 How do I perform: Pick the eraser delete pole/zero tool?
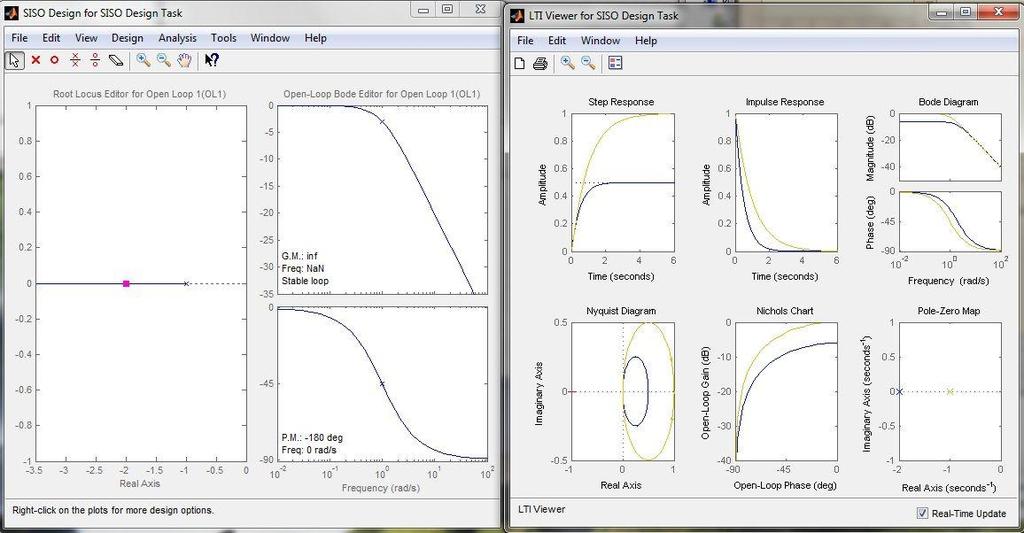116,60
